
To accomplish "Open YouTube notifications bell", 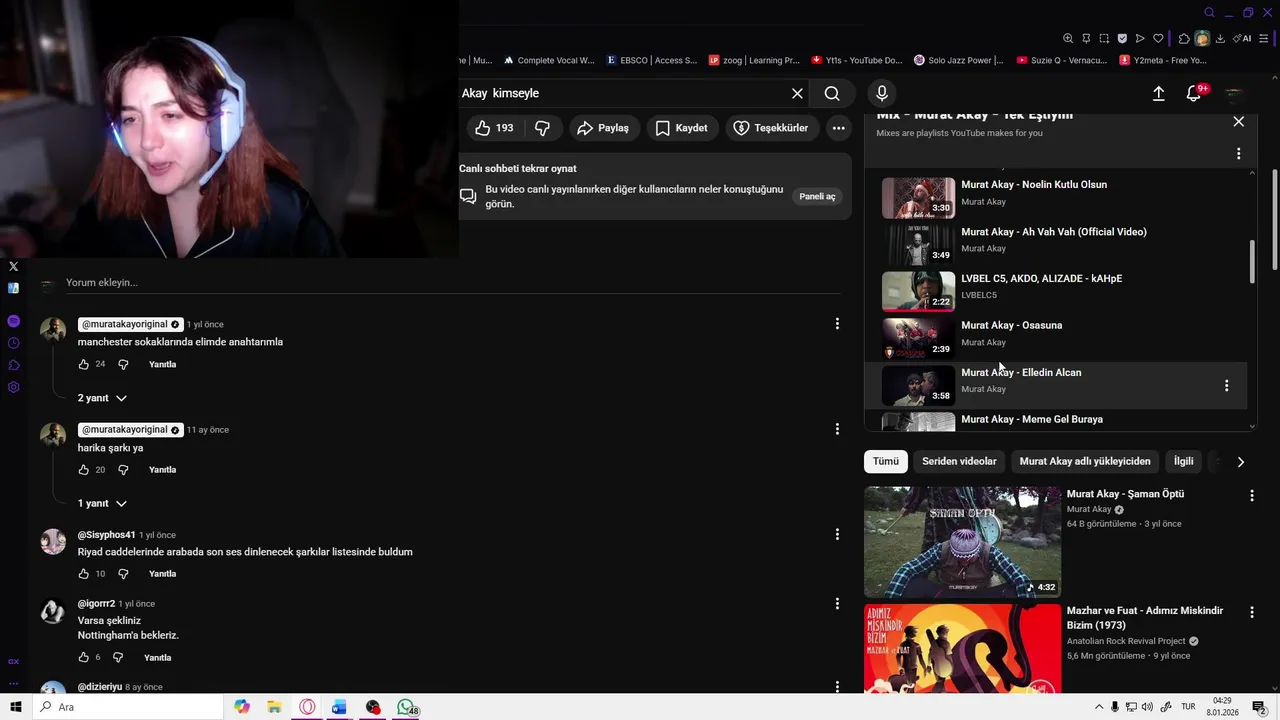I will coord(1193,93).
